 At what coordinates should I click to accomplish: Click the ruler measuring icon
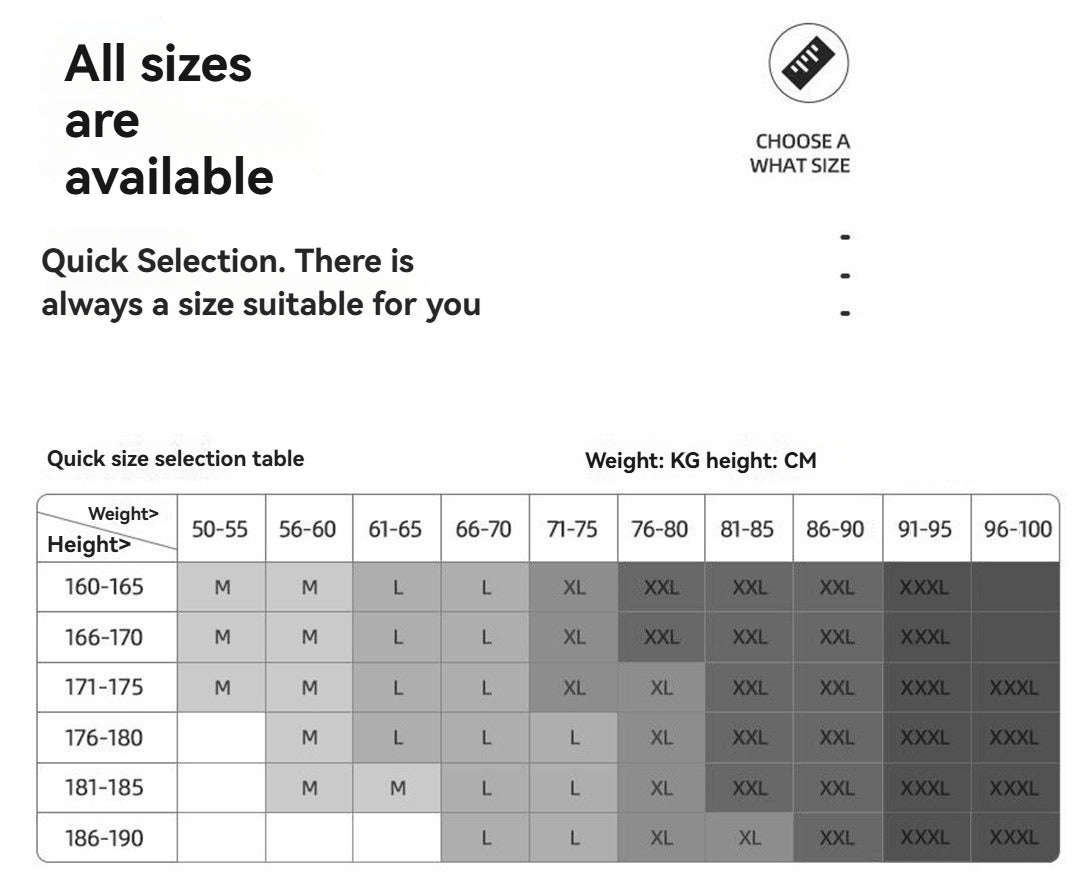click(x=808, y=63)
